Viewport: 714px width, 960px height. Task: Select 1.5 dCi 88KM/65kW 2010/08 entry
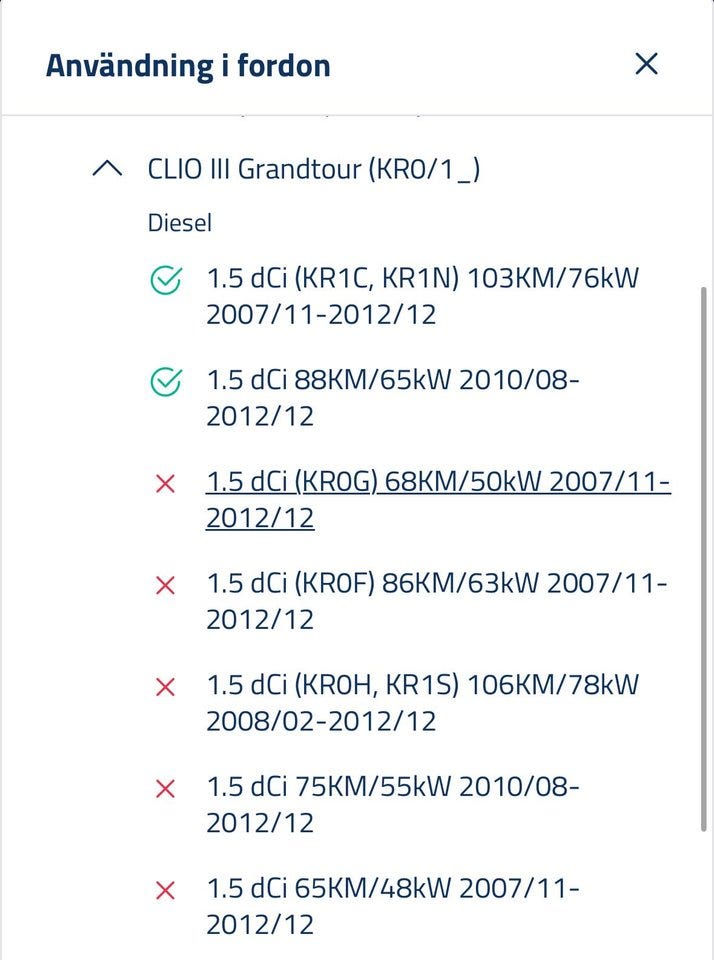coord(392,398)
